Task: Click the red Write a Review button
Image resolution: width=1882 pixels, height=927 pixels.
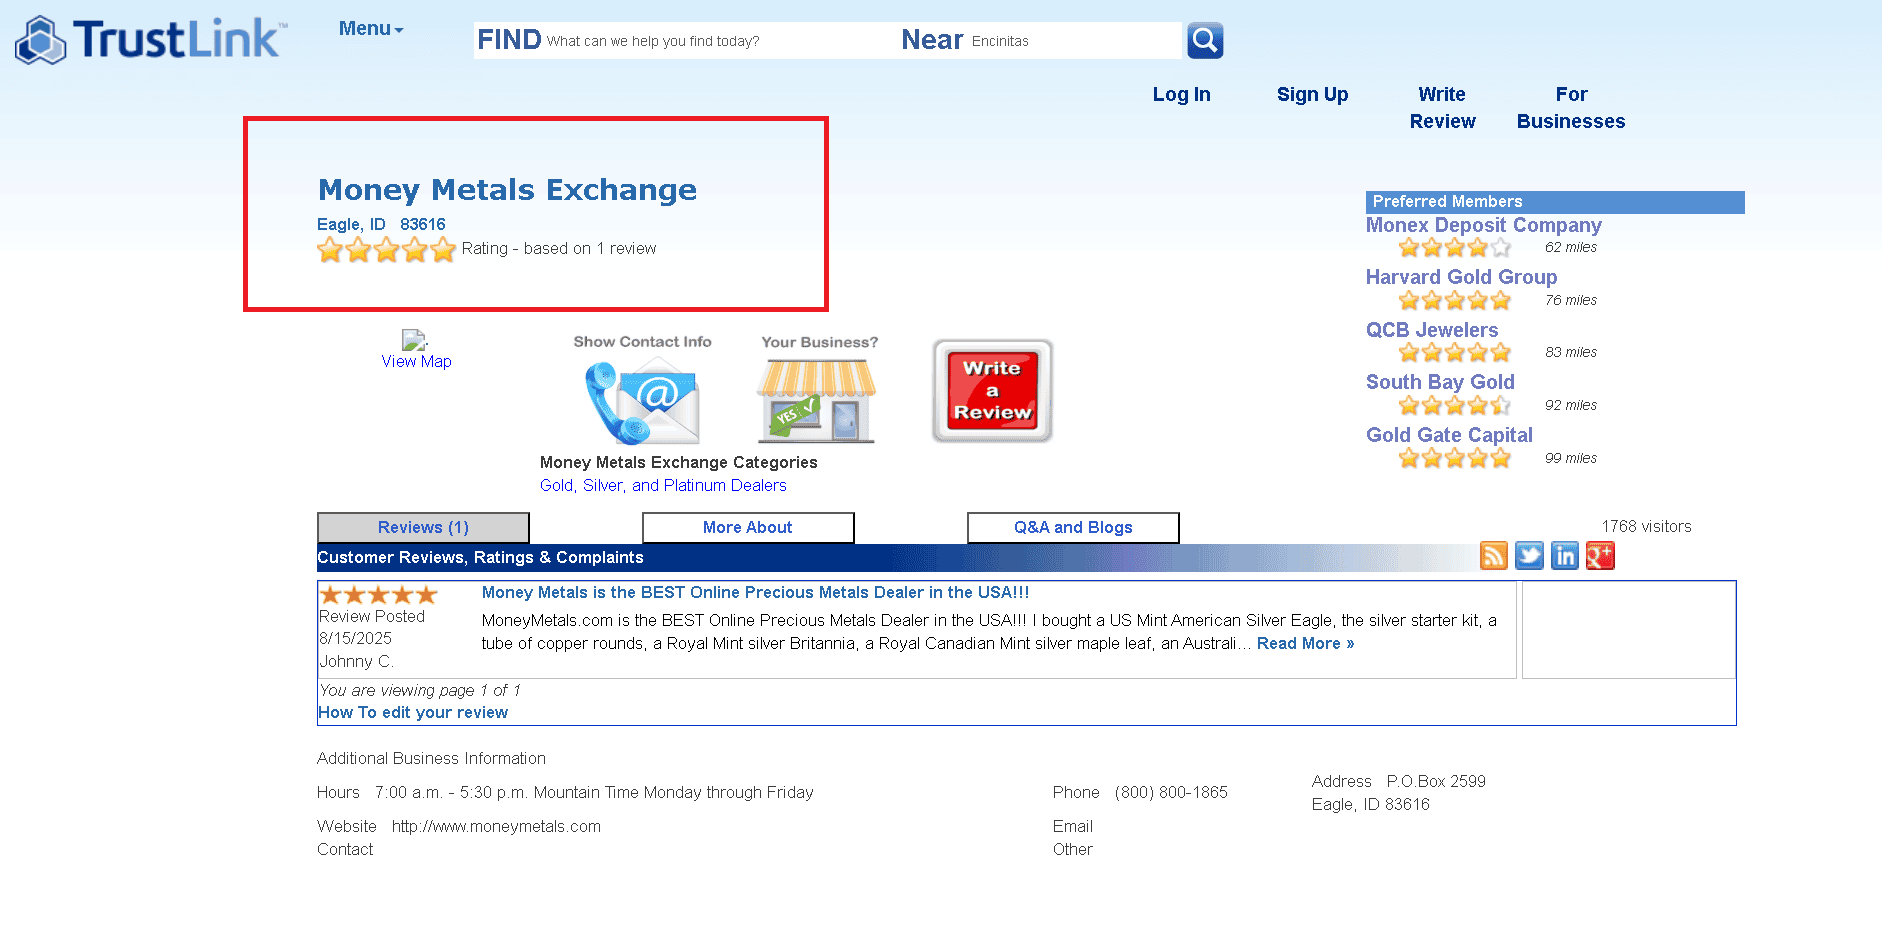Action: pyautogui.click(x=992, y=391)
